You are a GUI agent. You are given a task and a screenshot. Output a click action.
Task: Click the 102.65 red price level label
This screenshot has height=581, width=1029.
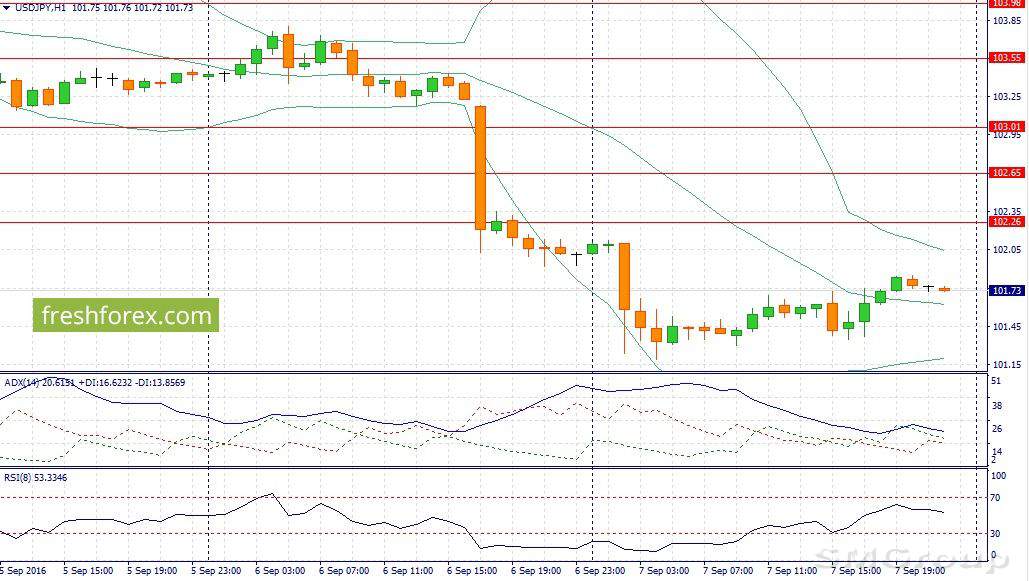coord(1006,173)
